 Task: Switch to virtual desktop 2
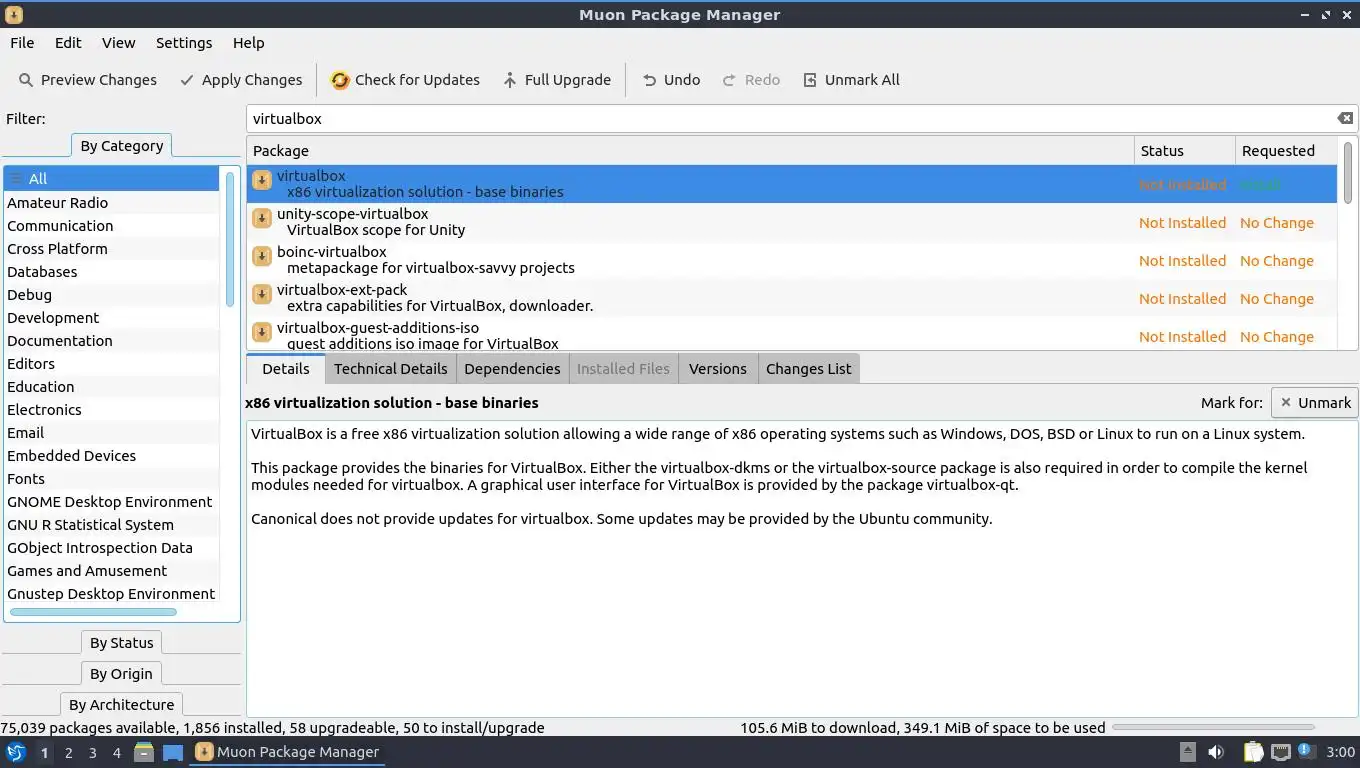68,752
